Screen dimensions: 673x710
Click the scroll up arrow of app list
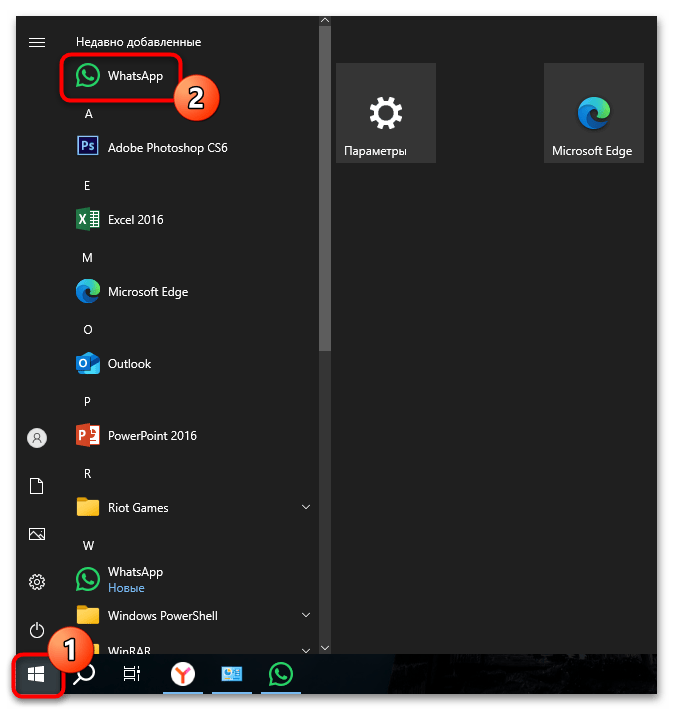tap(325, 21)
